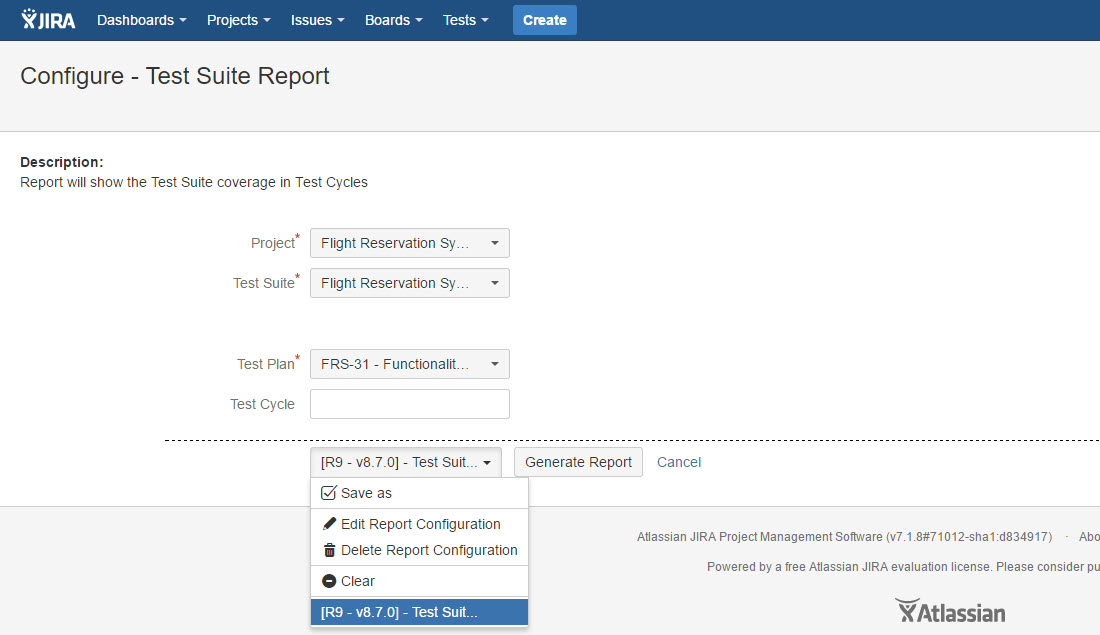Open the Boards menu

(394, 20)
